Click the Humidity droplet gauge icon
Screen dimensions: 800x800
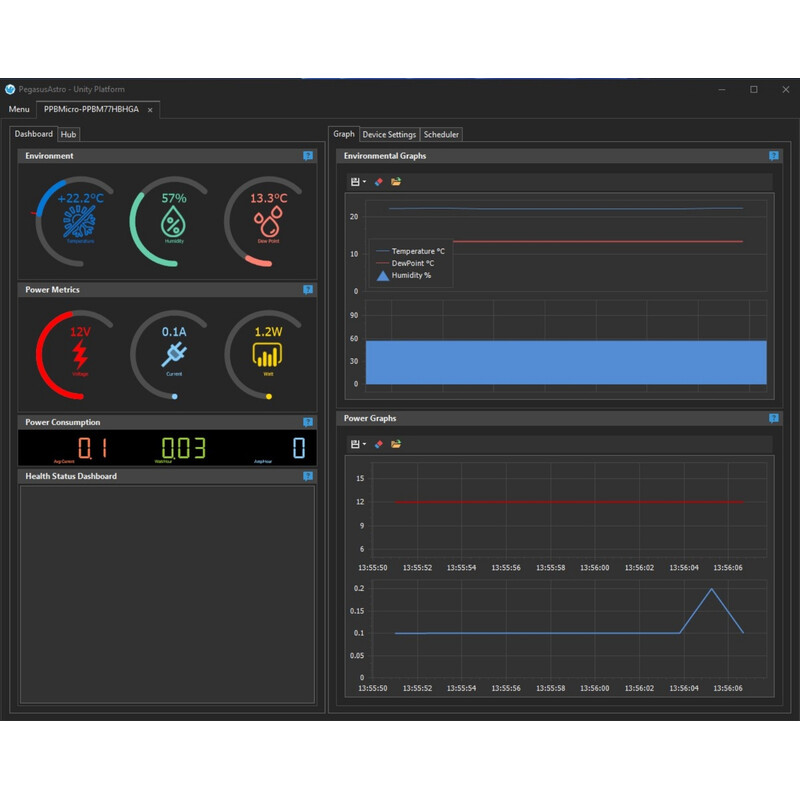(x=174, y=222)
